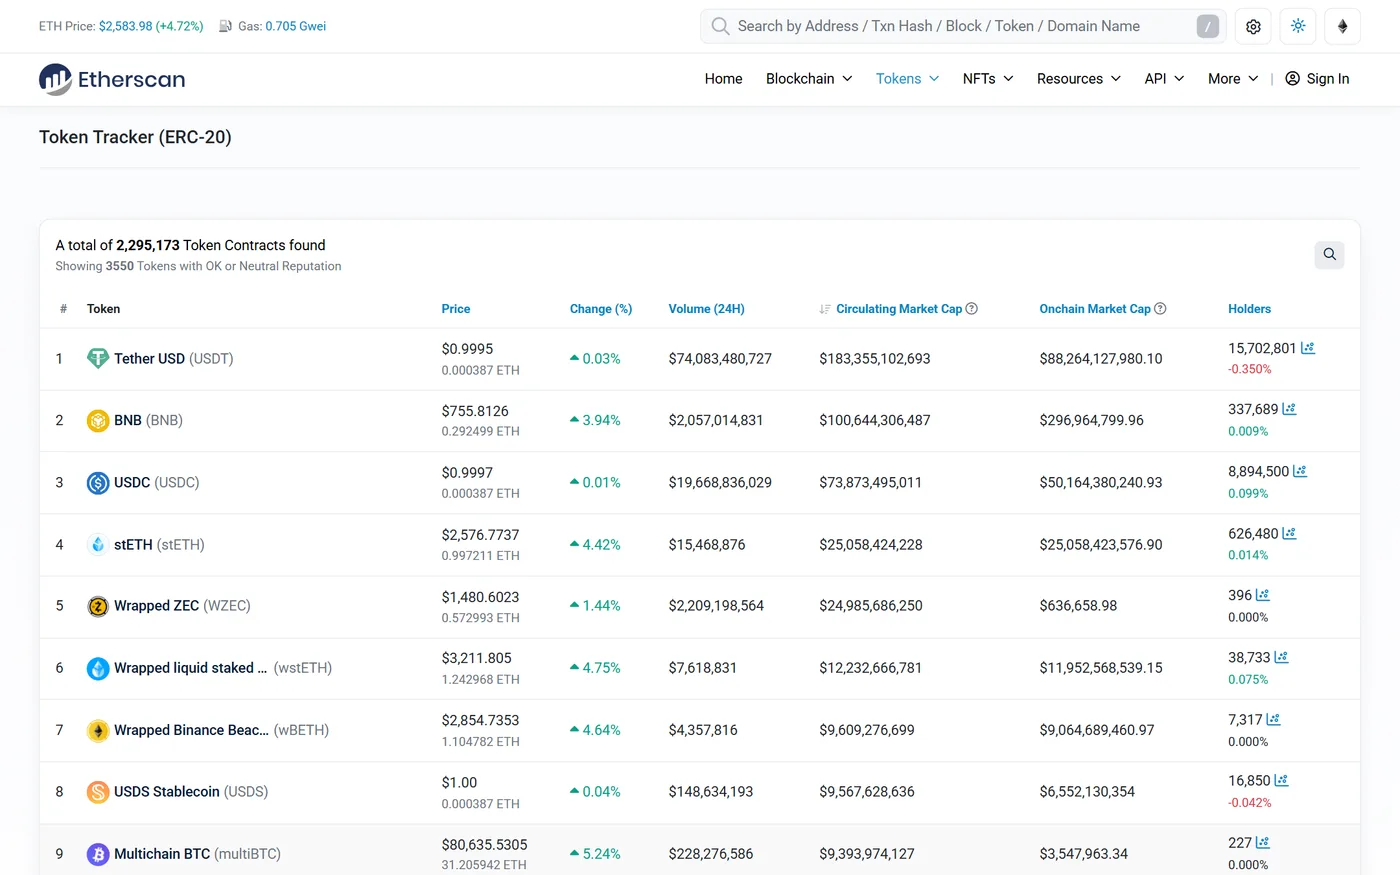The image size is (1400, 875).
Task: Click the Multichain BTC token icon
Action: (x=98, y=854)
